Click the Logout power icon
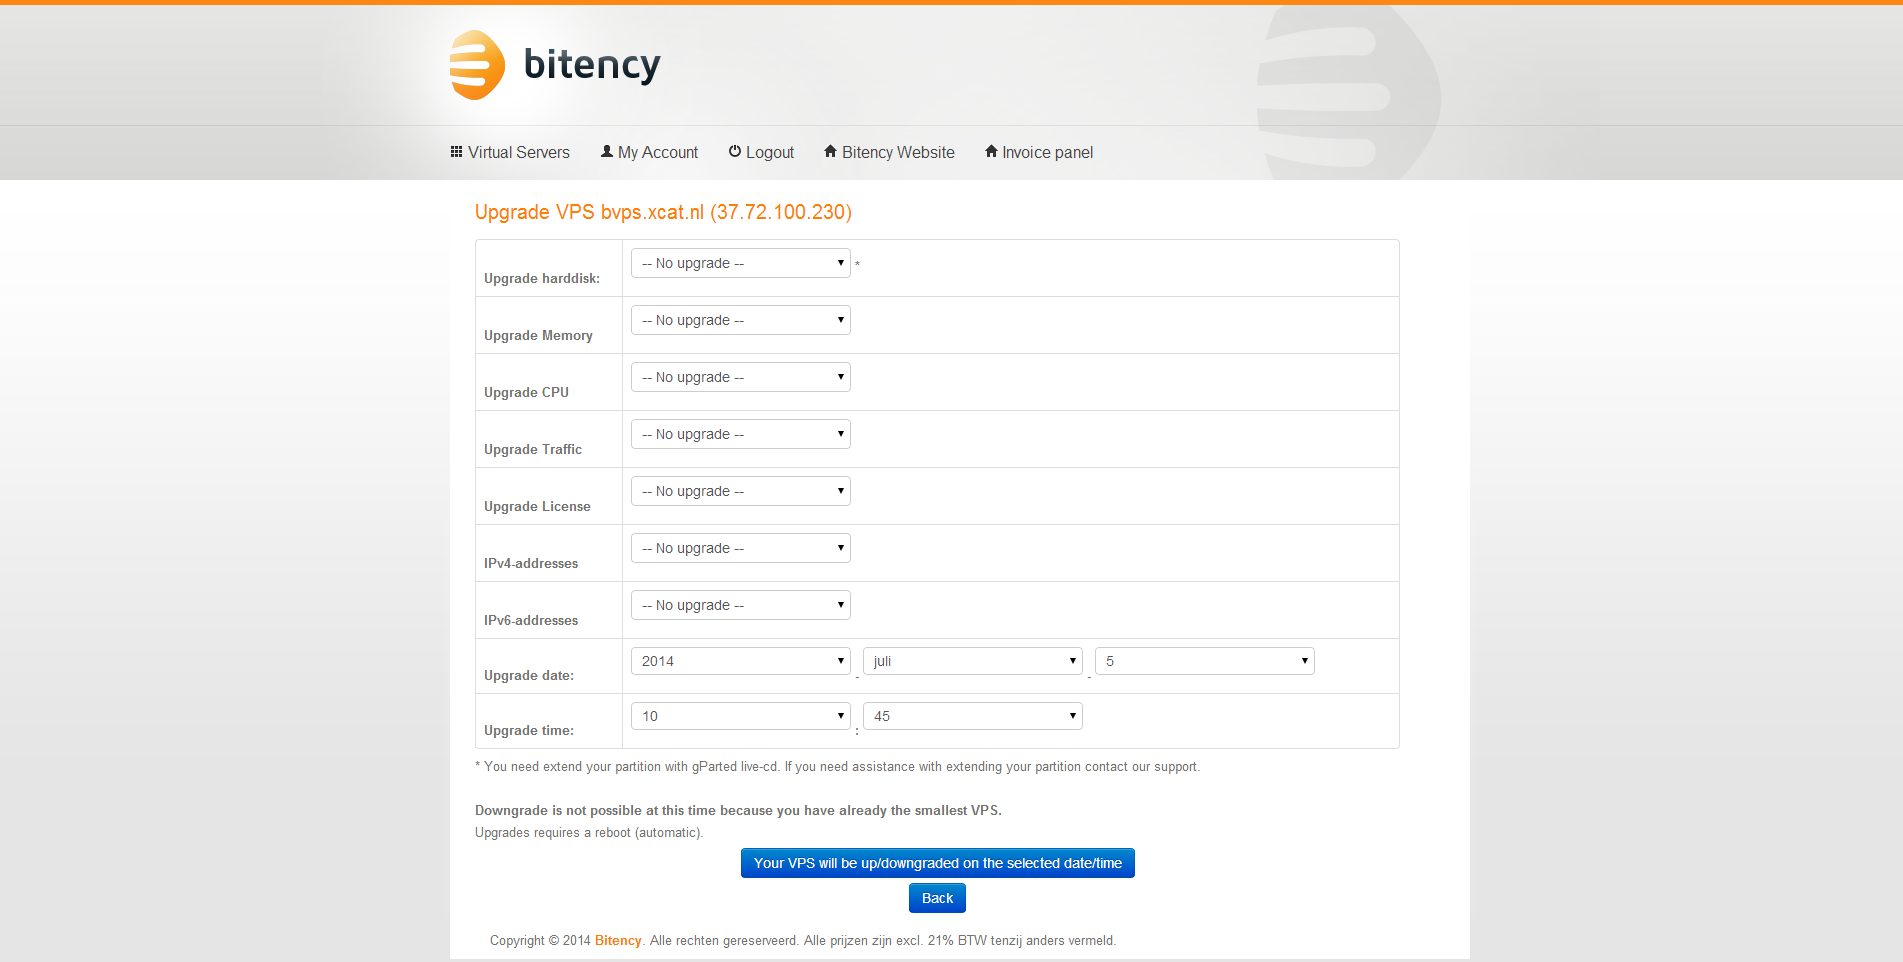 click(735, 152)
